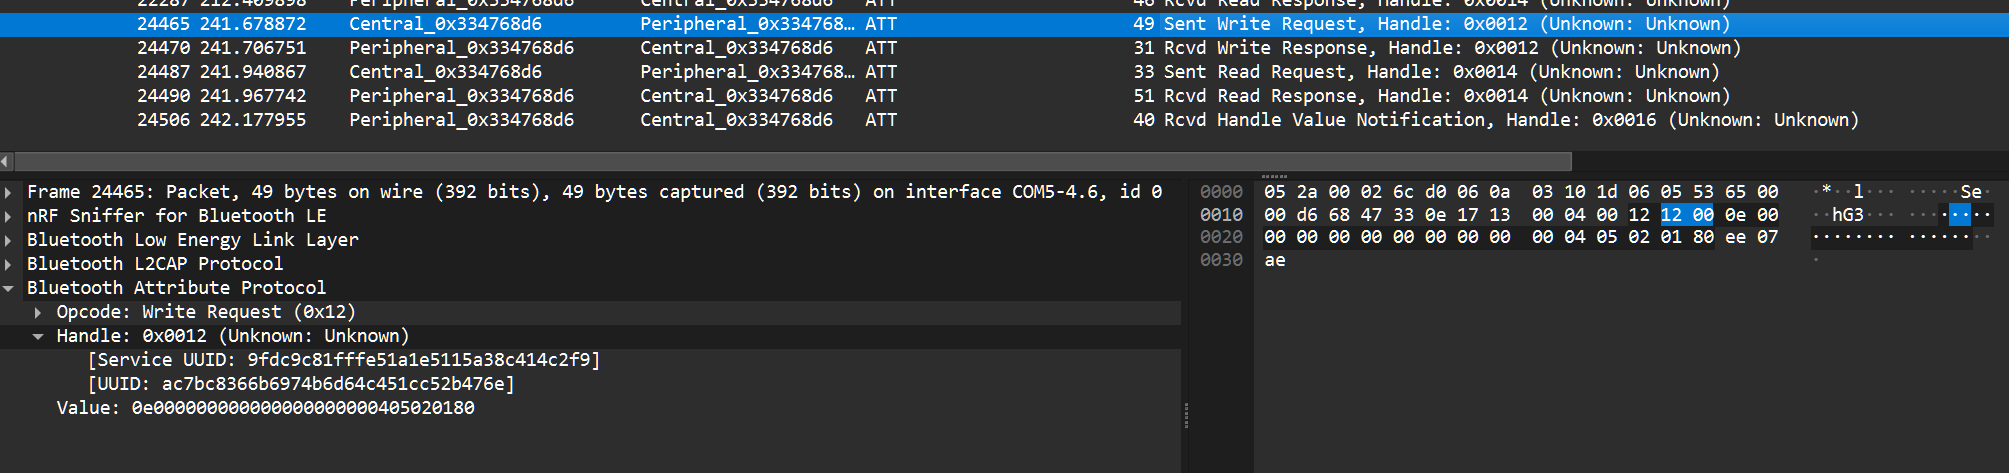Viewport: 2009px width, 473px height.
Task: Click highlighted hex bytes 12 00
Action: point(1687,215)
